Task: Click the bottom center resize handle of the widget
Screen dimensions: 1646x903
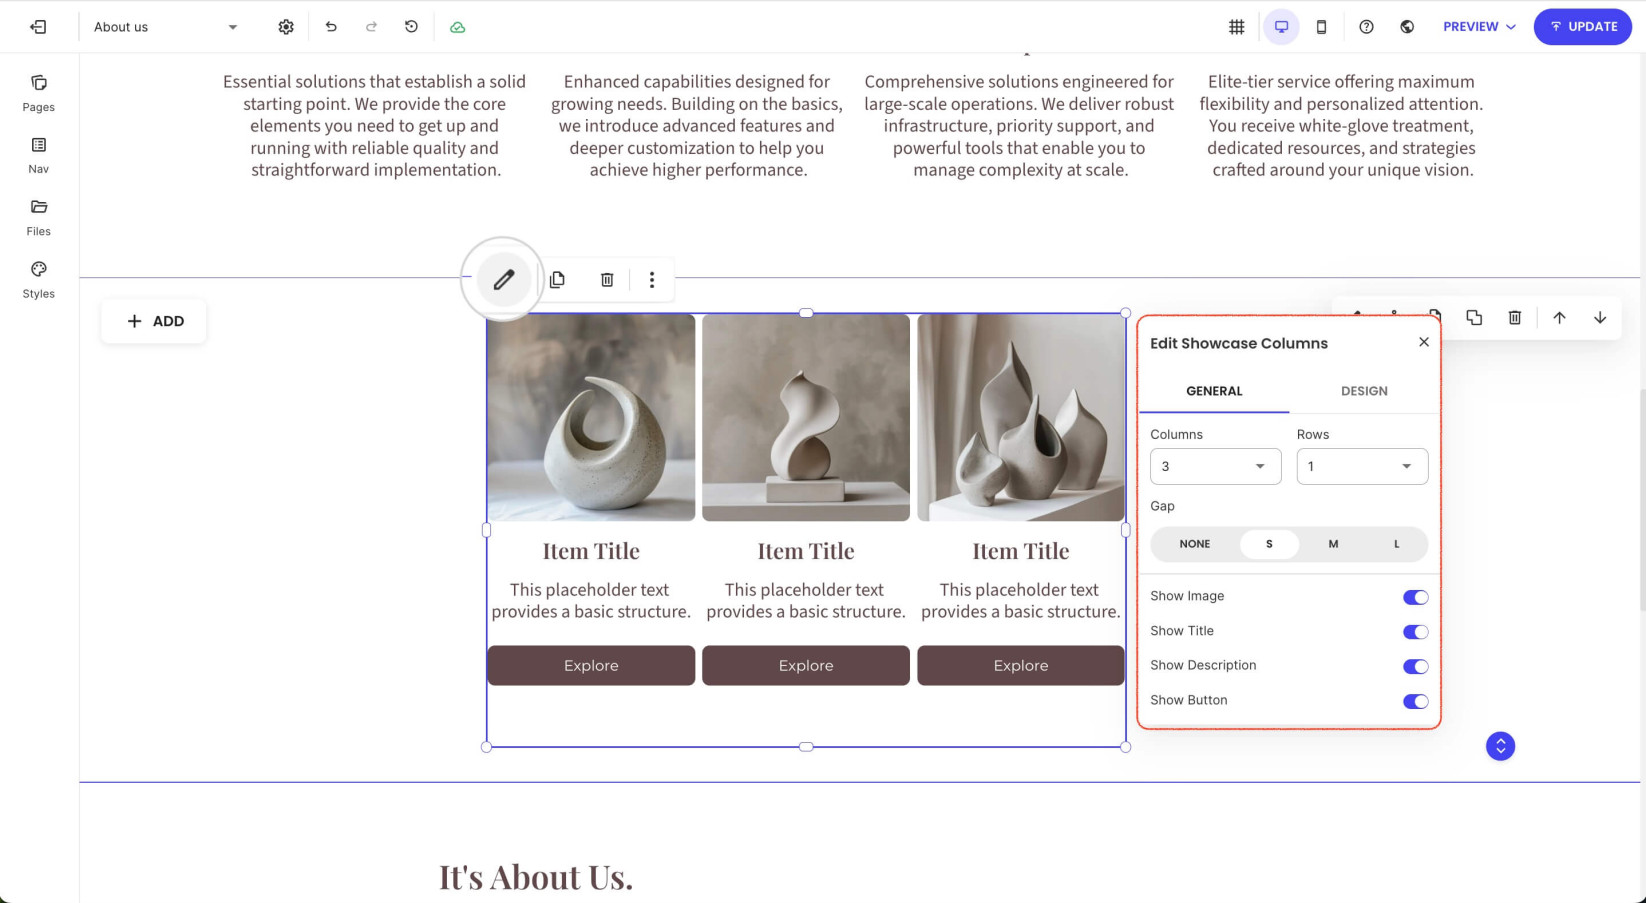Action: click(806, 747)
